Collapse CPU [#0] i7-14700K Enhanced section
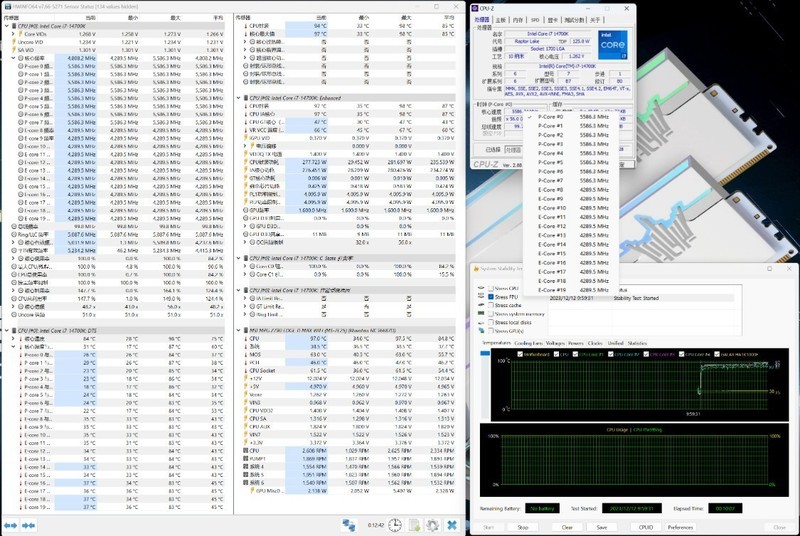The width and height of the screenshot is (800, 536). 239,98
